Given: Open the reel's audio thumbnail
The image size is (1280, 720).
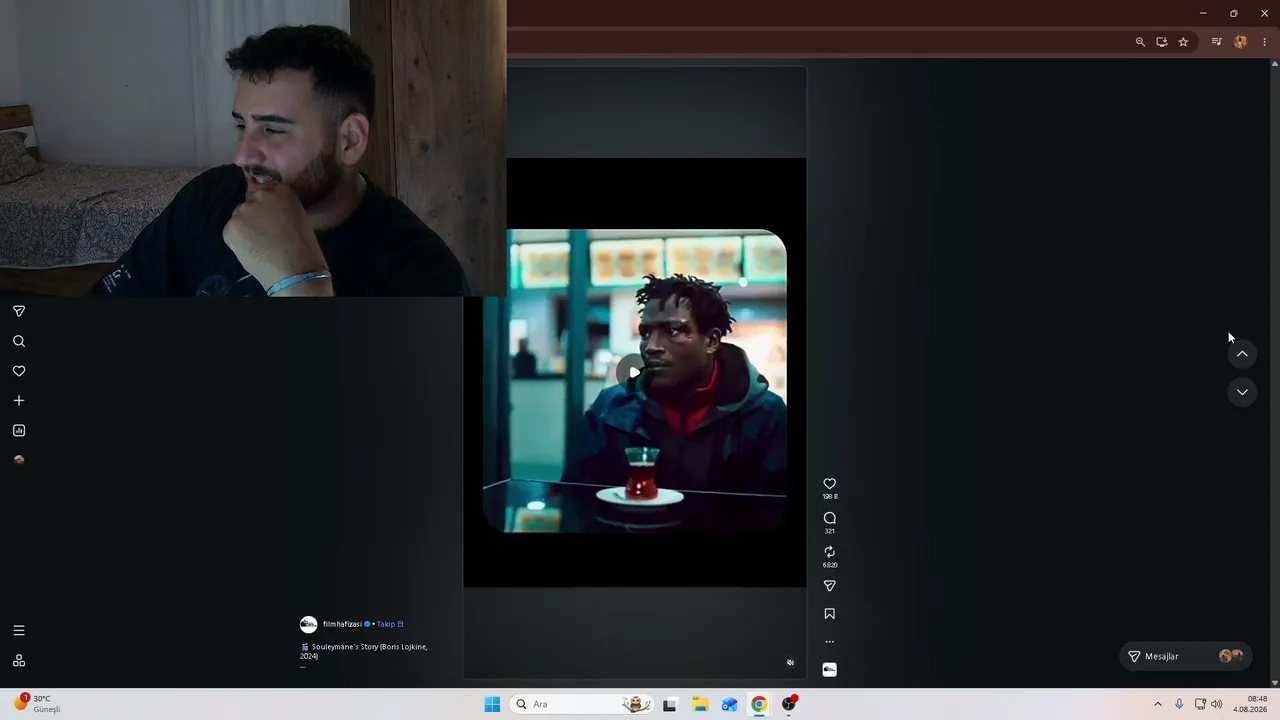Looking at the screenshot, I should (829, 669).
